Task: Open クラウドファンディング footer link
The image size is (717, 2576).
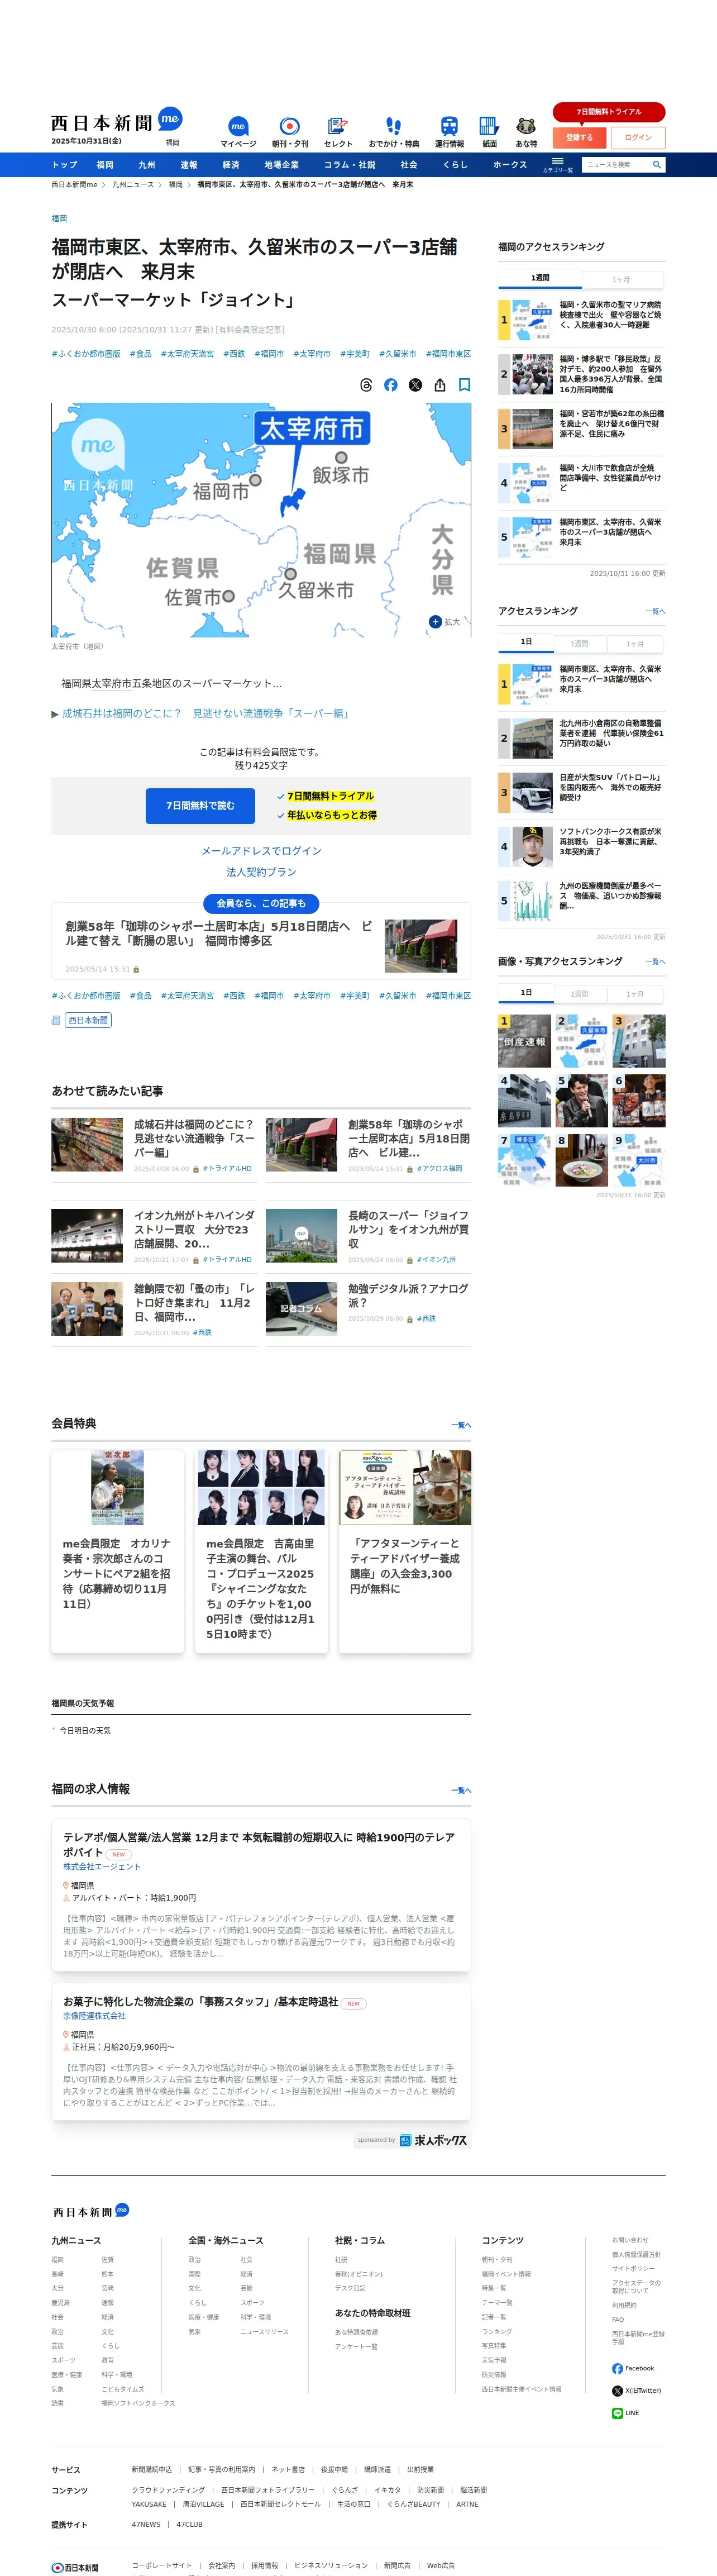Action: tap(168, 2490)
